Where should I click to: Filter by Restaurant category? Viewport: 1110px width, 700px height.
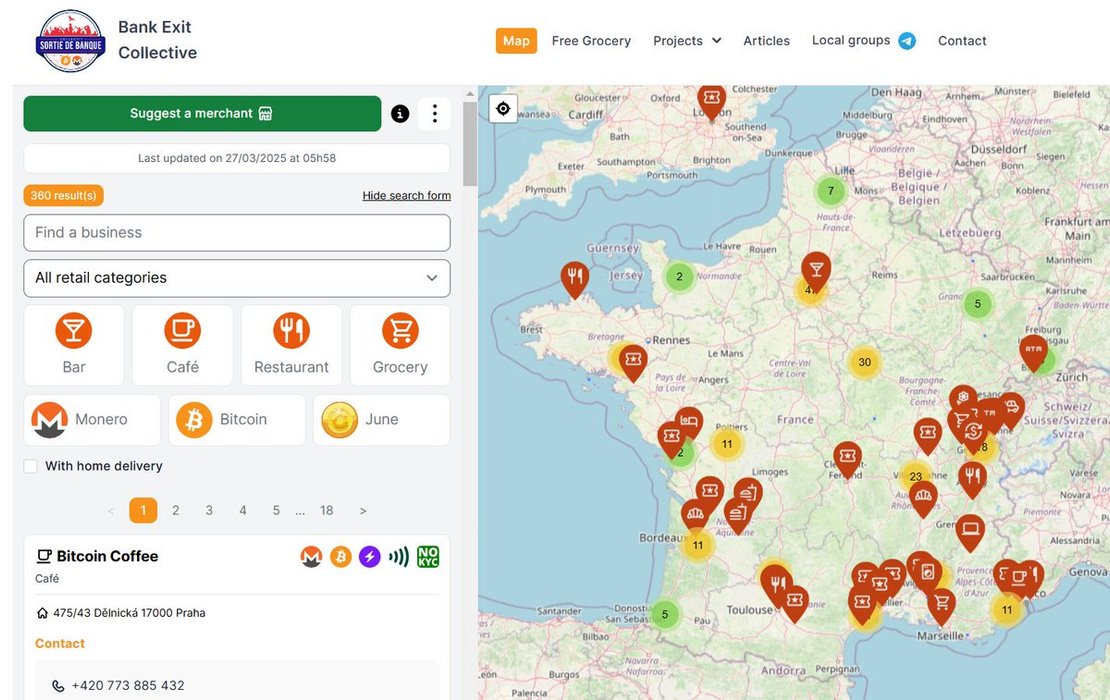pyautogui.click(x=291, y=345)
